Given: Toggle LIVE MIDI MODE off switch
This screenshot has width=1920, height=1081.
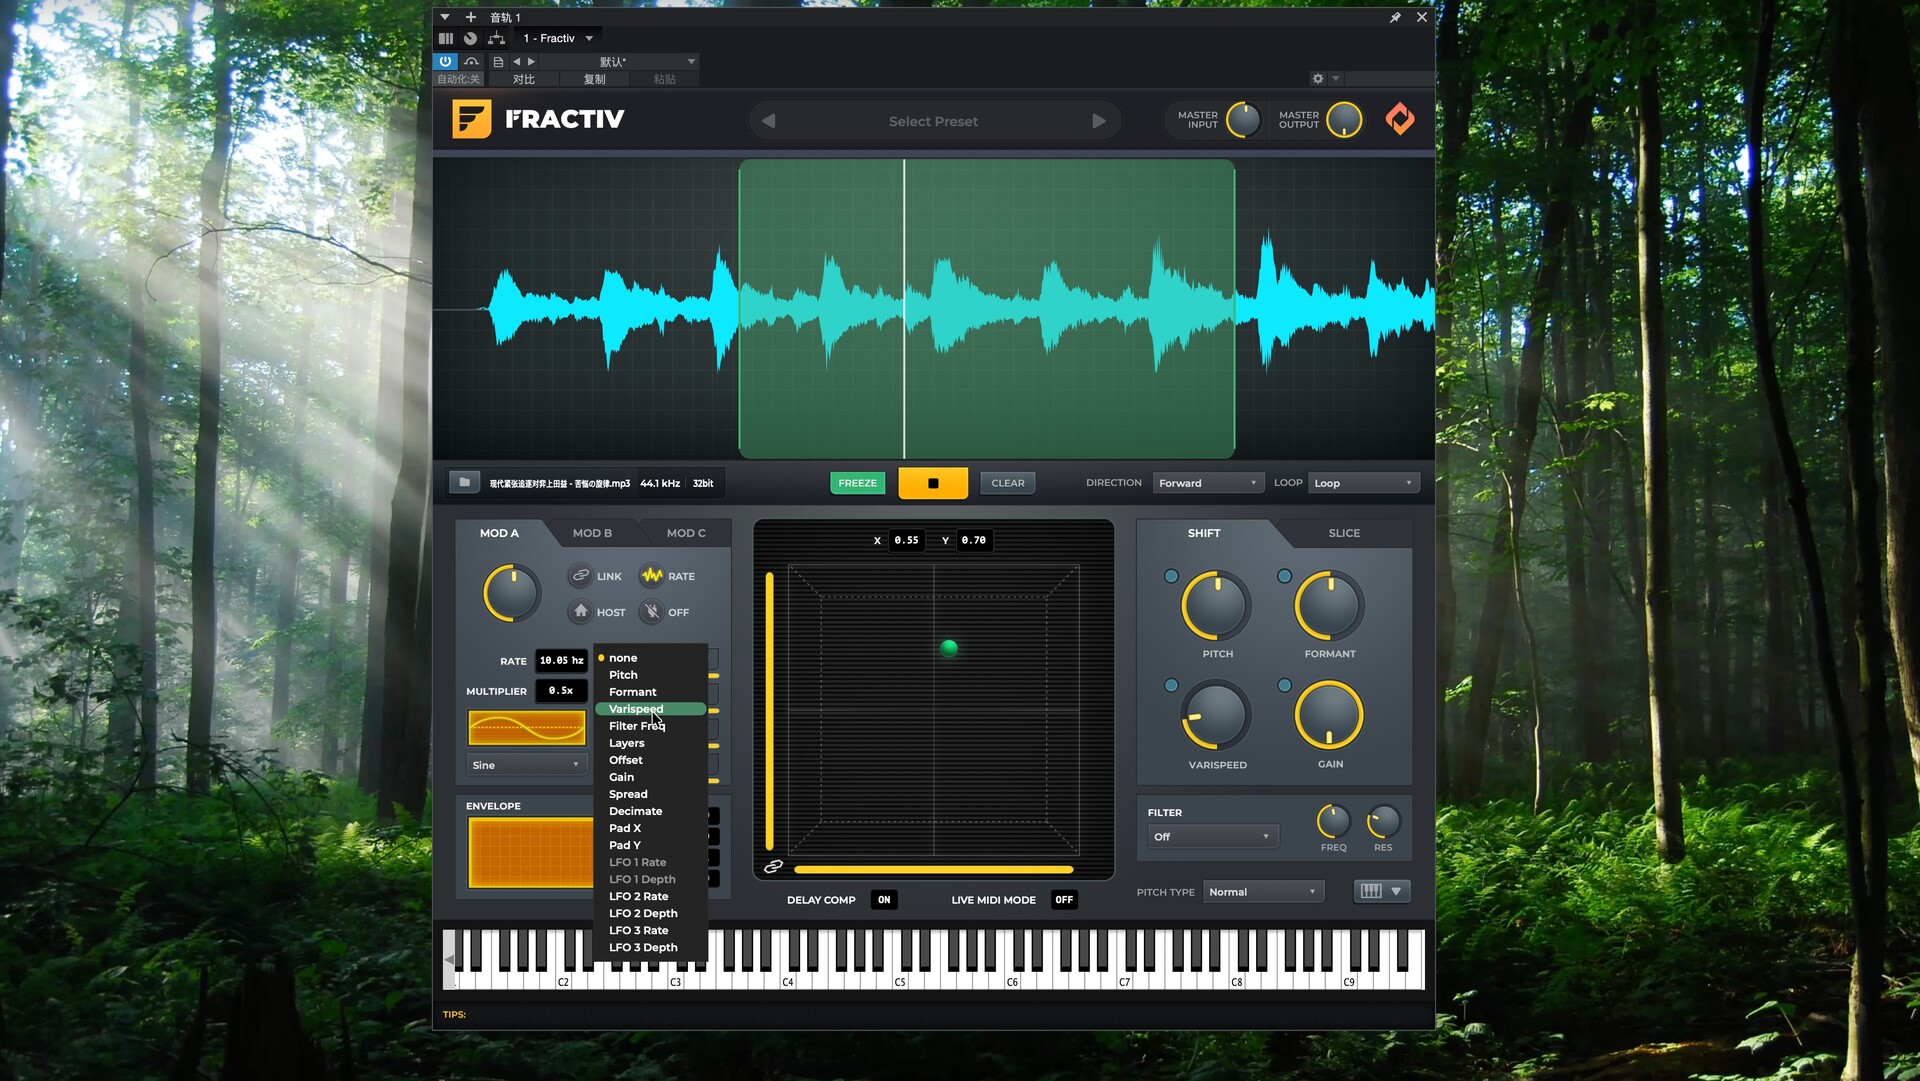Looking at the screenshot, I should click(1064, 900).
